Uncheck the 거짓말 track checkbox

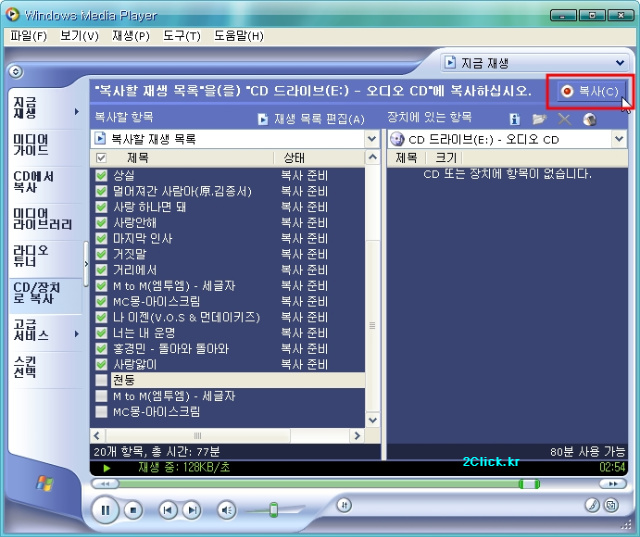pyautogui.click(x=101, y=254)
